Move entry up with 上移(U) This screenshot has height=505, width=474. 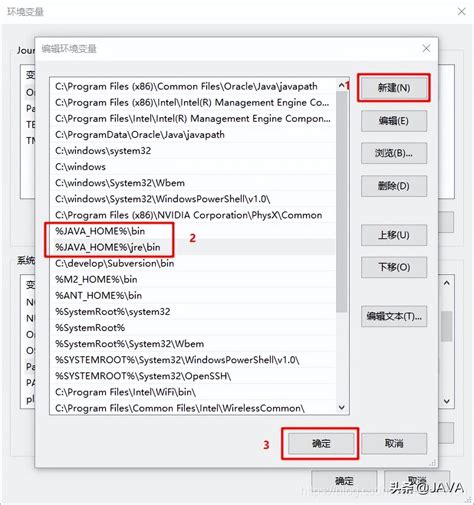tap(394, 235)
